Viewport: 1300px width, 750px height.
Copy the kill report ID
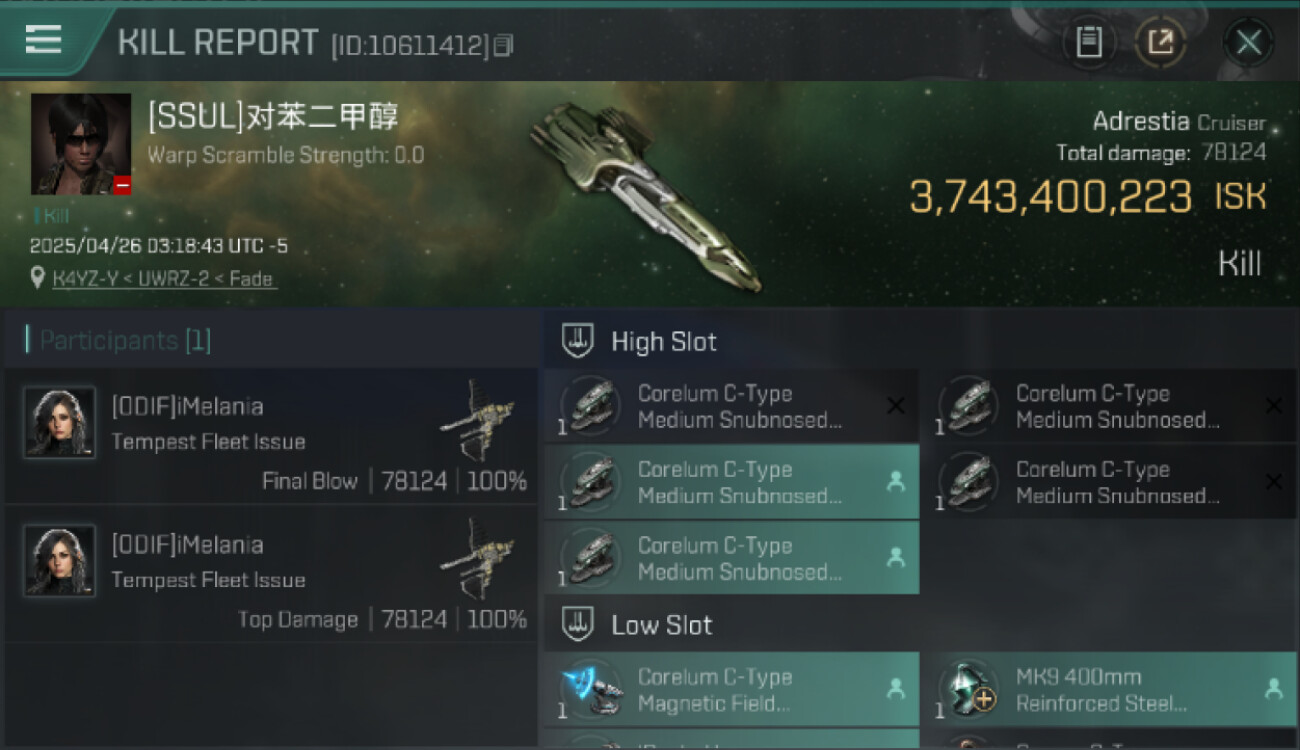[x=503, y=45]
